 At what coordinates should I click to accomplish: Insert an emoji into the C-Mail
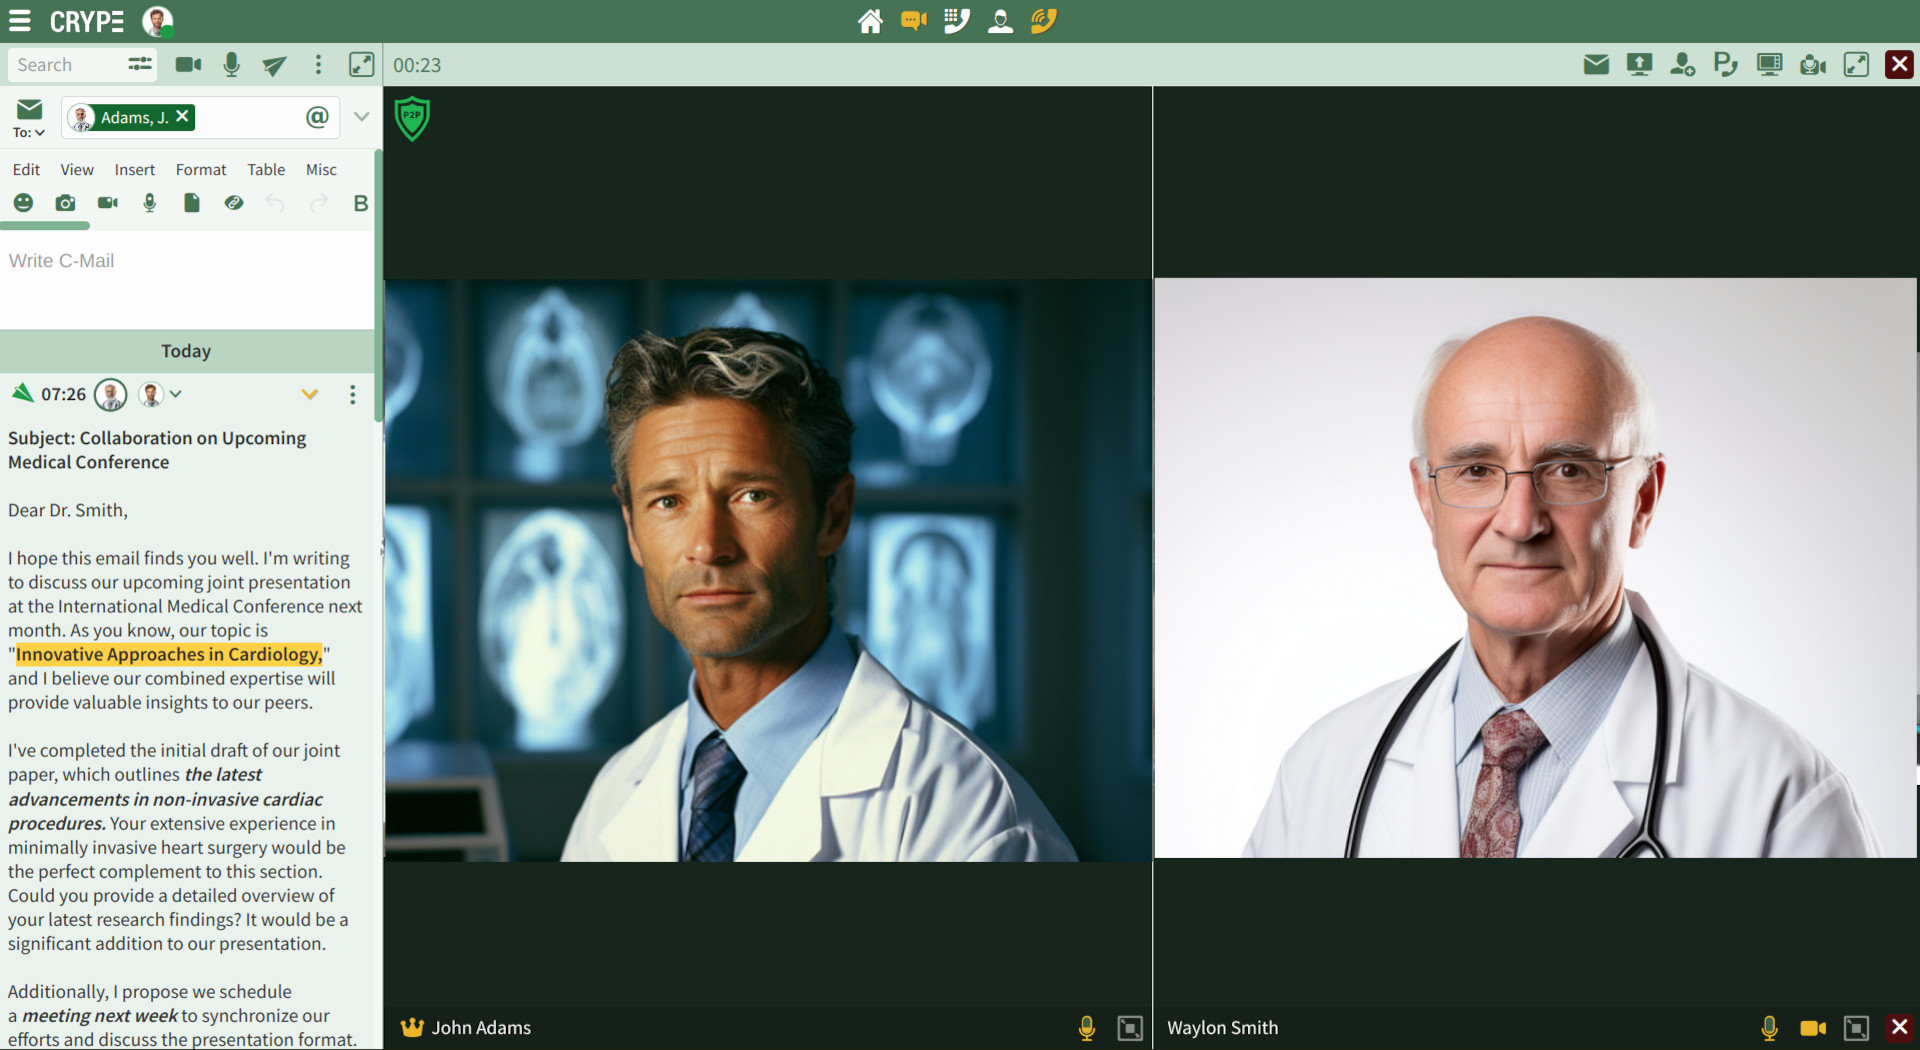(x=23, y=203)
